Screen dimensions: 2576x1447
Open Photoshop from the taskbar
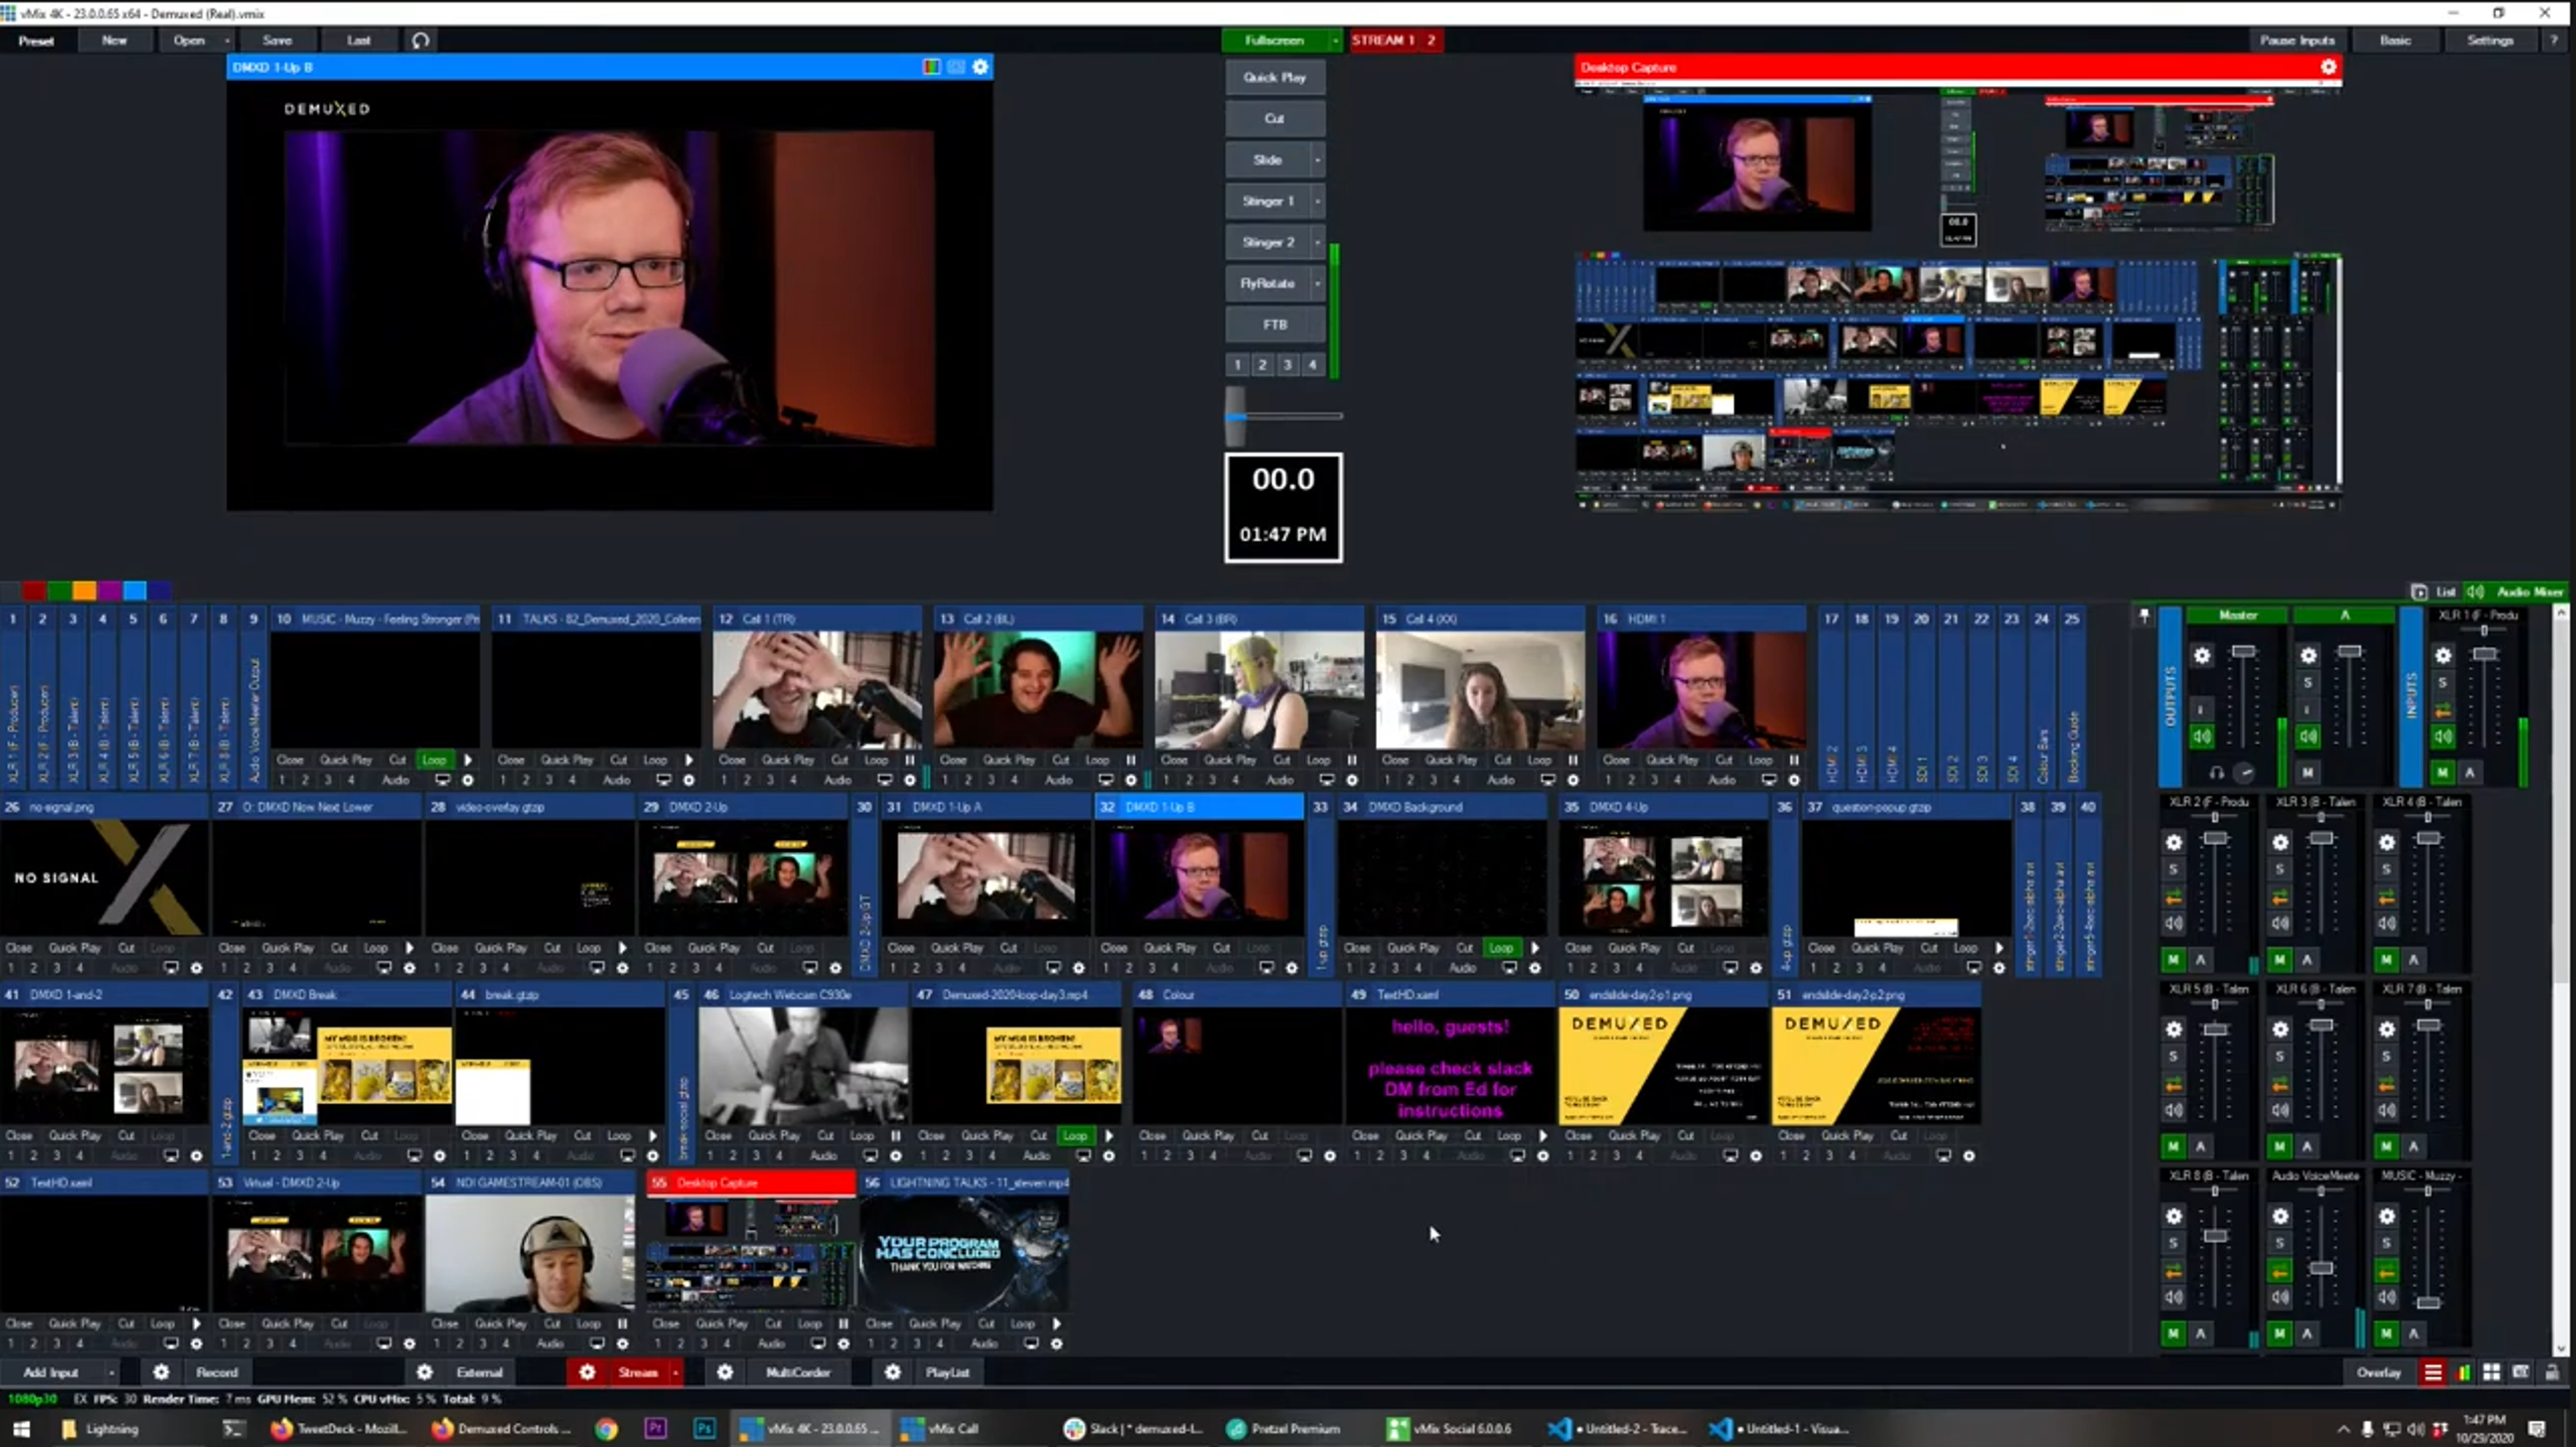704,1428
